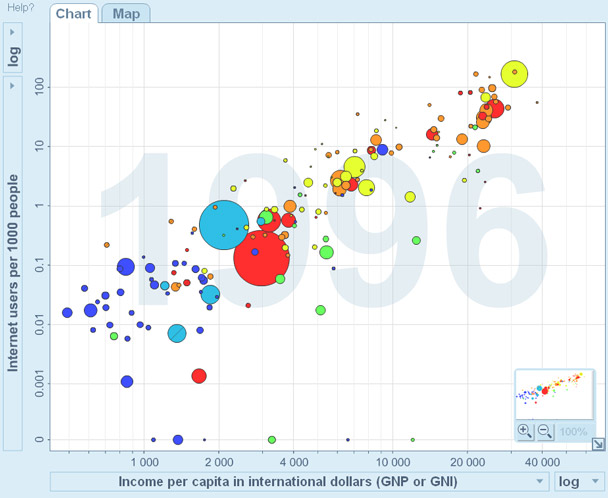Viewport: 608px width, 498px height.
Task: Click the expand arrow icon in chart corner
Action: pyautogui.click(x=597, y=445)
